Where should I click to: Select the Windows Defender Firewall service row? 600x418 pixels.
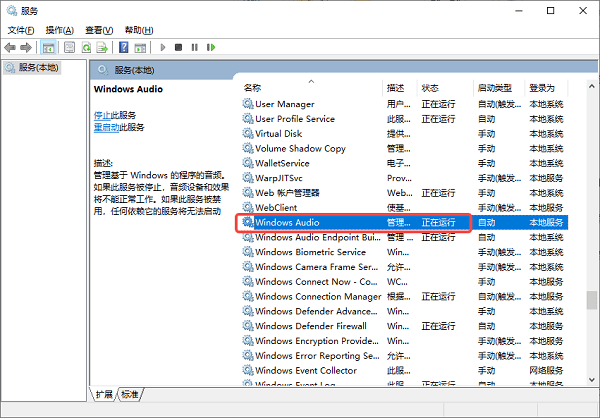310,326
